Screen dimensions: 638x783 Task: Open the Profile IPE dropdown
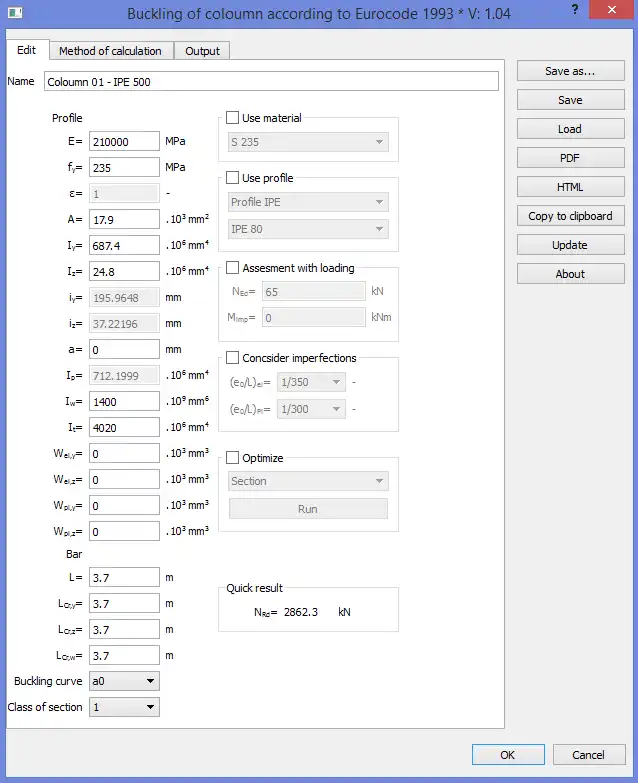pos(308,202)
